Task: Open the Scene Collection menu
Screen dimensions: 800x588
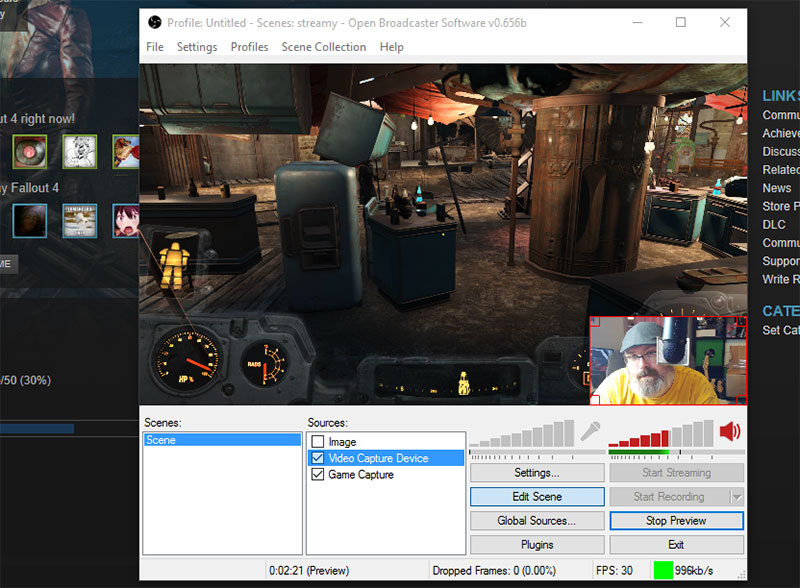Action: point(324,47)
